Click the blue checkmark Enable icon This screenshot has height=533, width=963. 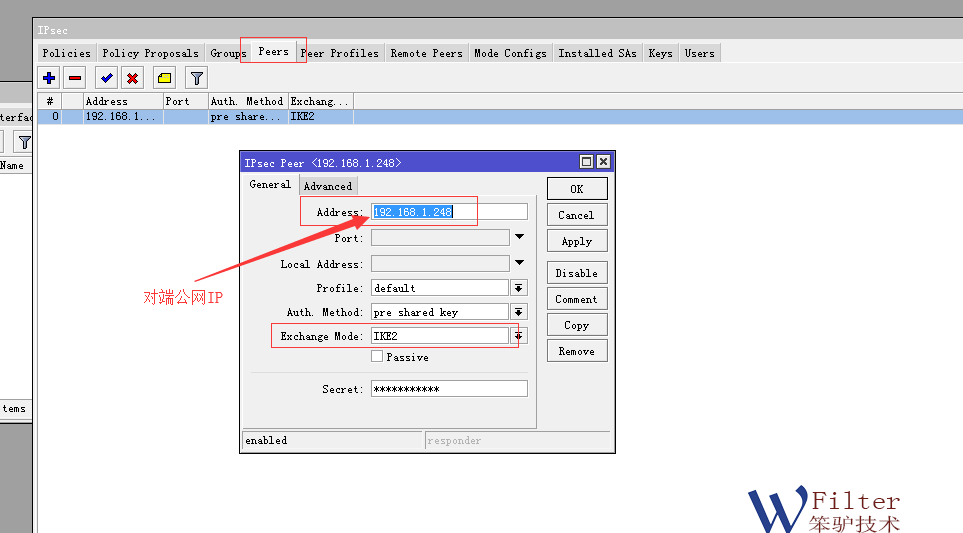(x=106, y=78)
